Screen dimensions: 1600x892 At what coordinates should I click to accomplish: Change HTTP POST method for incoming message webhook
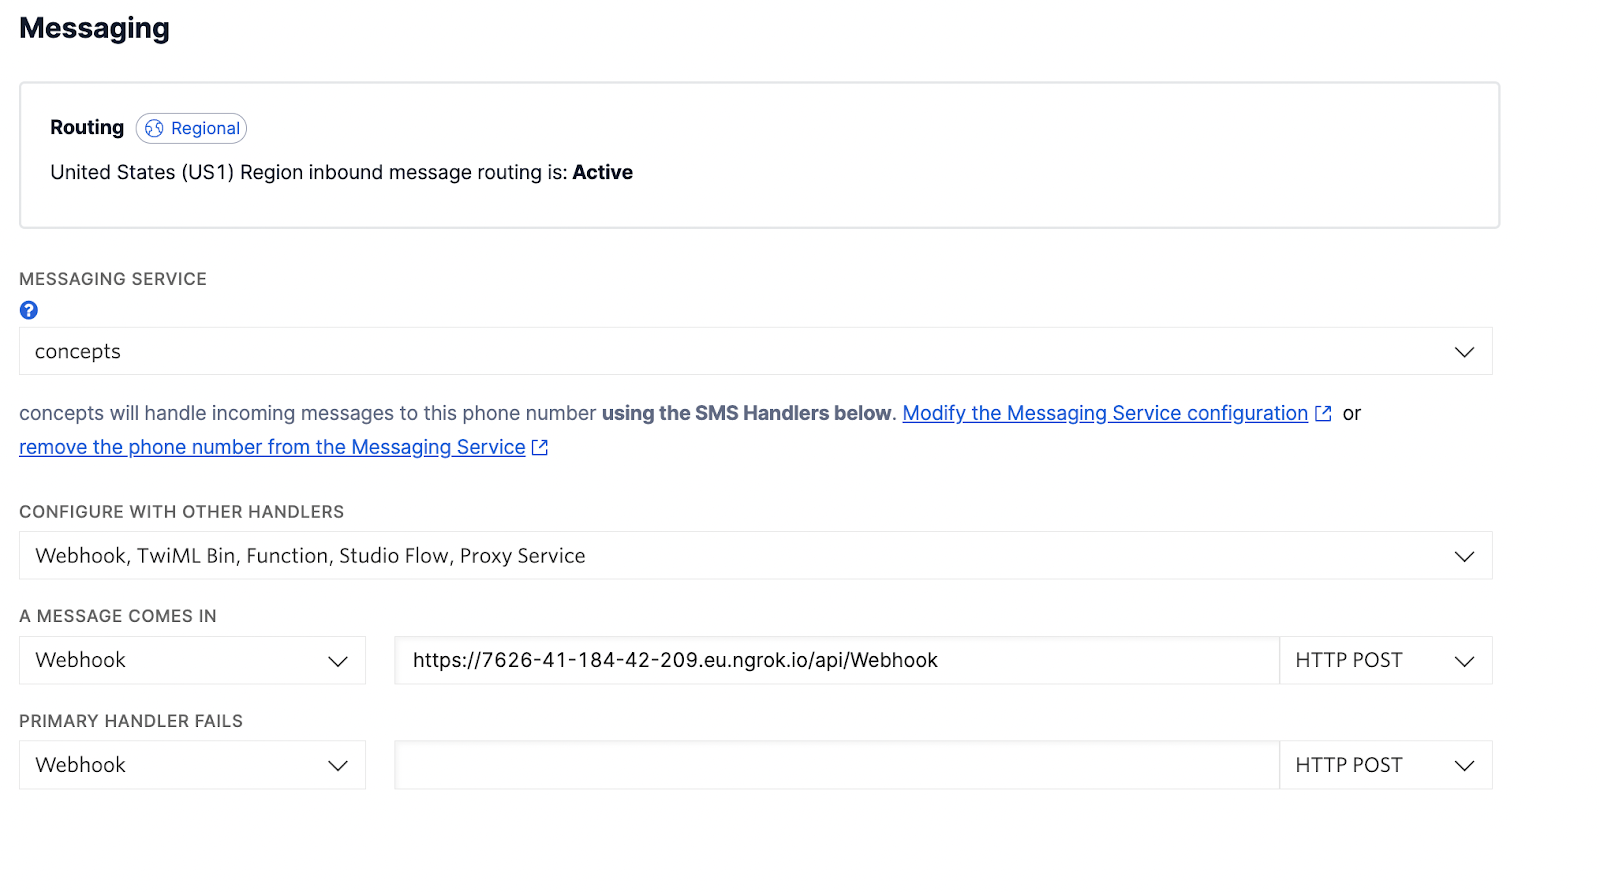(x=1385, y=661)
